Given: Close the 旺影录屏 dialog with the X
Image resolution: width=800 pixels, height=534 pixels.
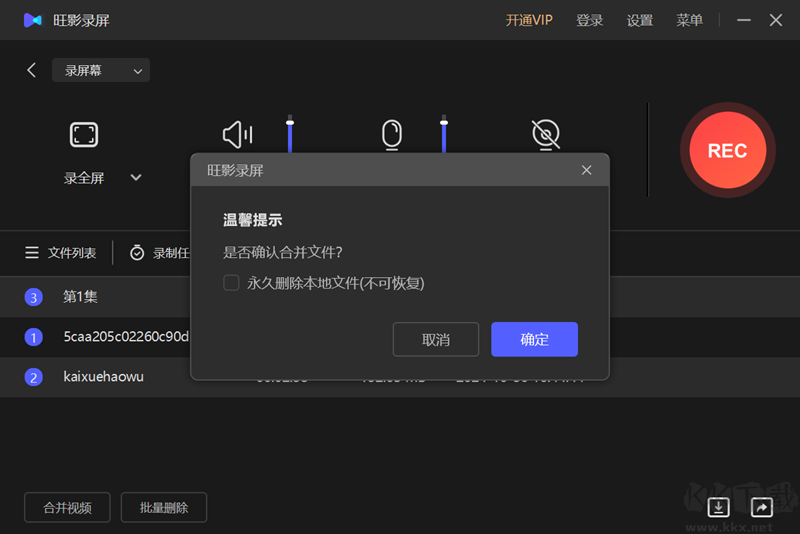Looking at the screenshot, I should click(x=587, y=170).
